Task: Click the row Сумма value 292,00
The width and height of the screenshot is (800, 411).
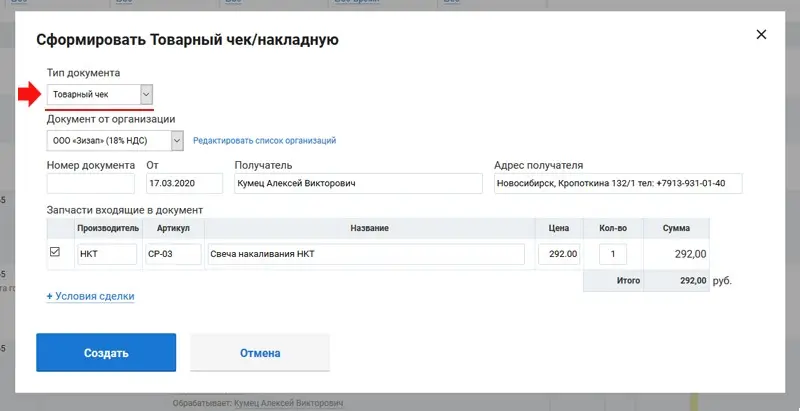Action: point(690,254)
